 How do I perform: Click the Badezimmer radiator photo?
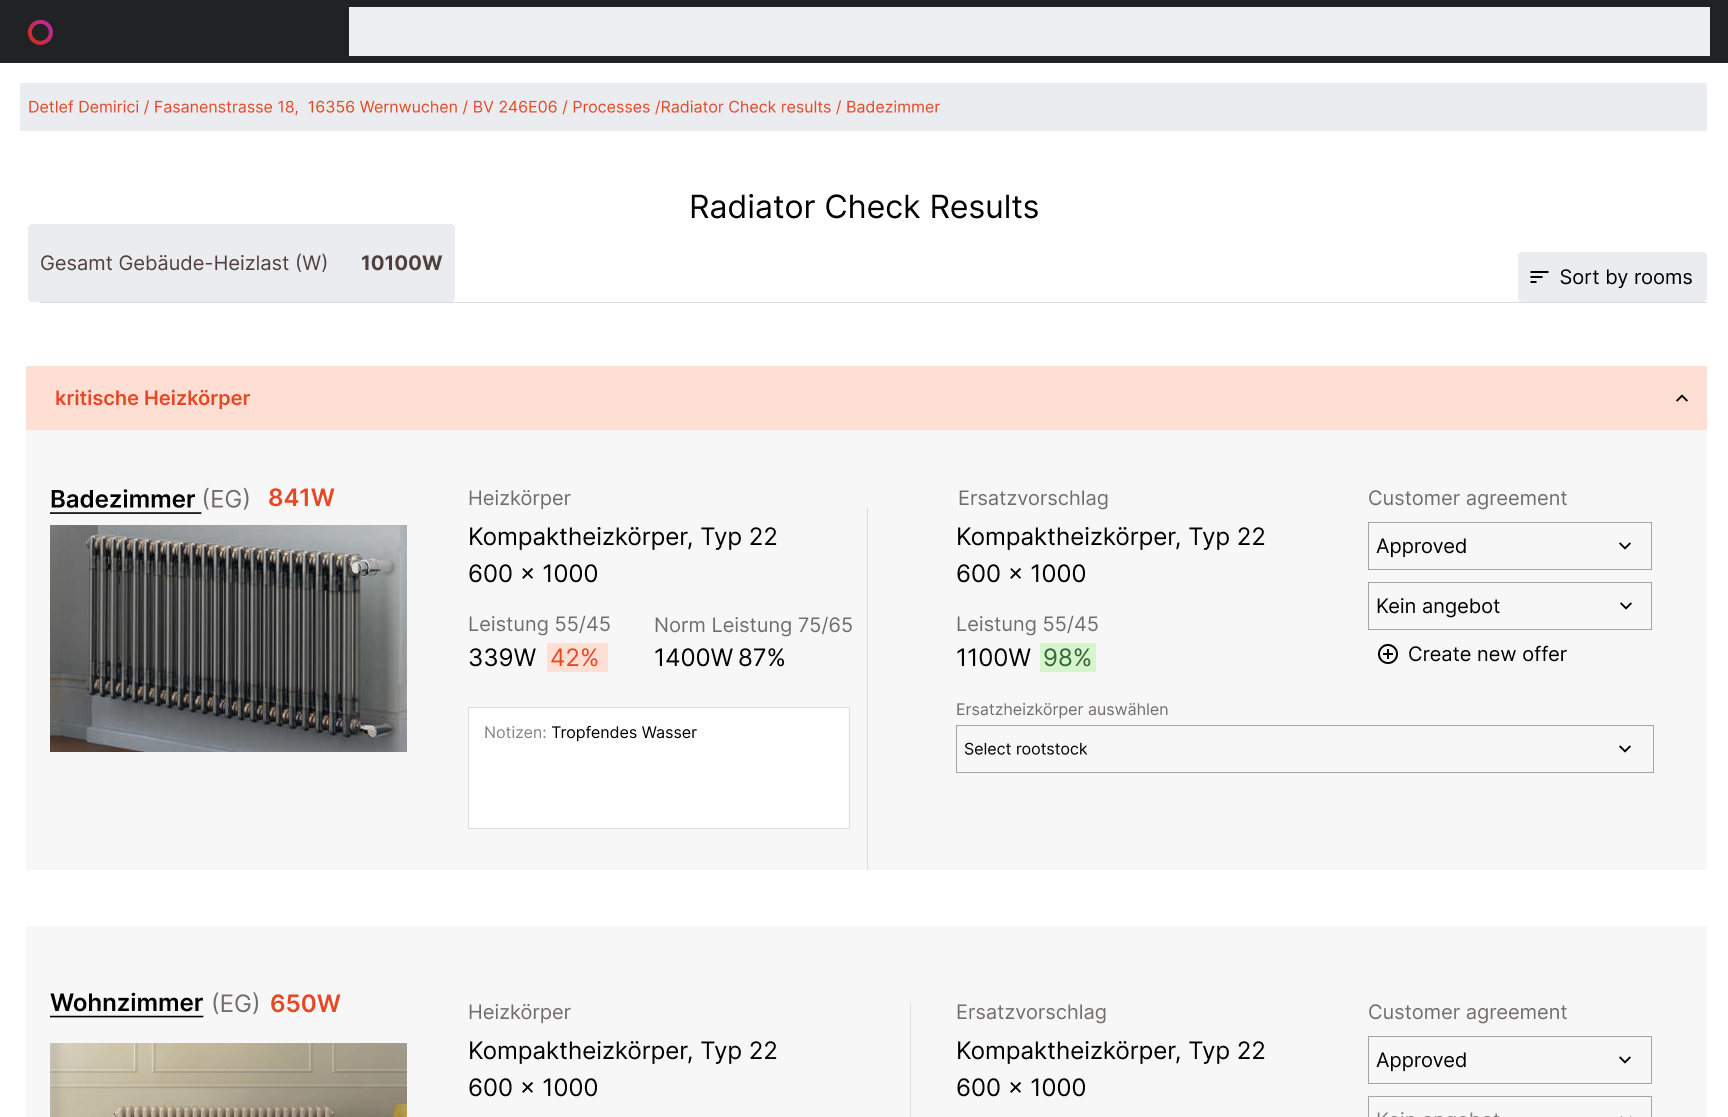point(228,638)
